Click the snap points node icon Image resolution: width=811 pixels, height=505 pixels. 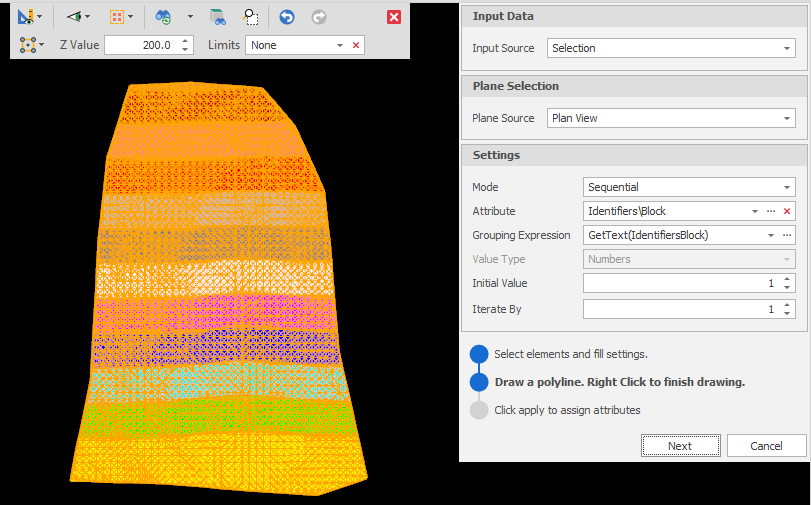point(27,45)
